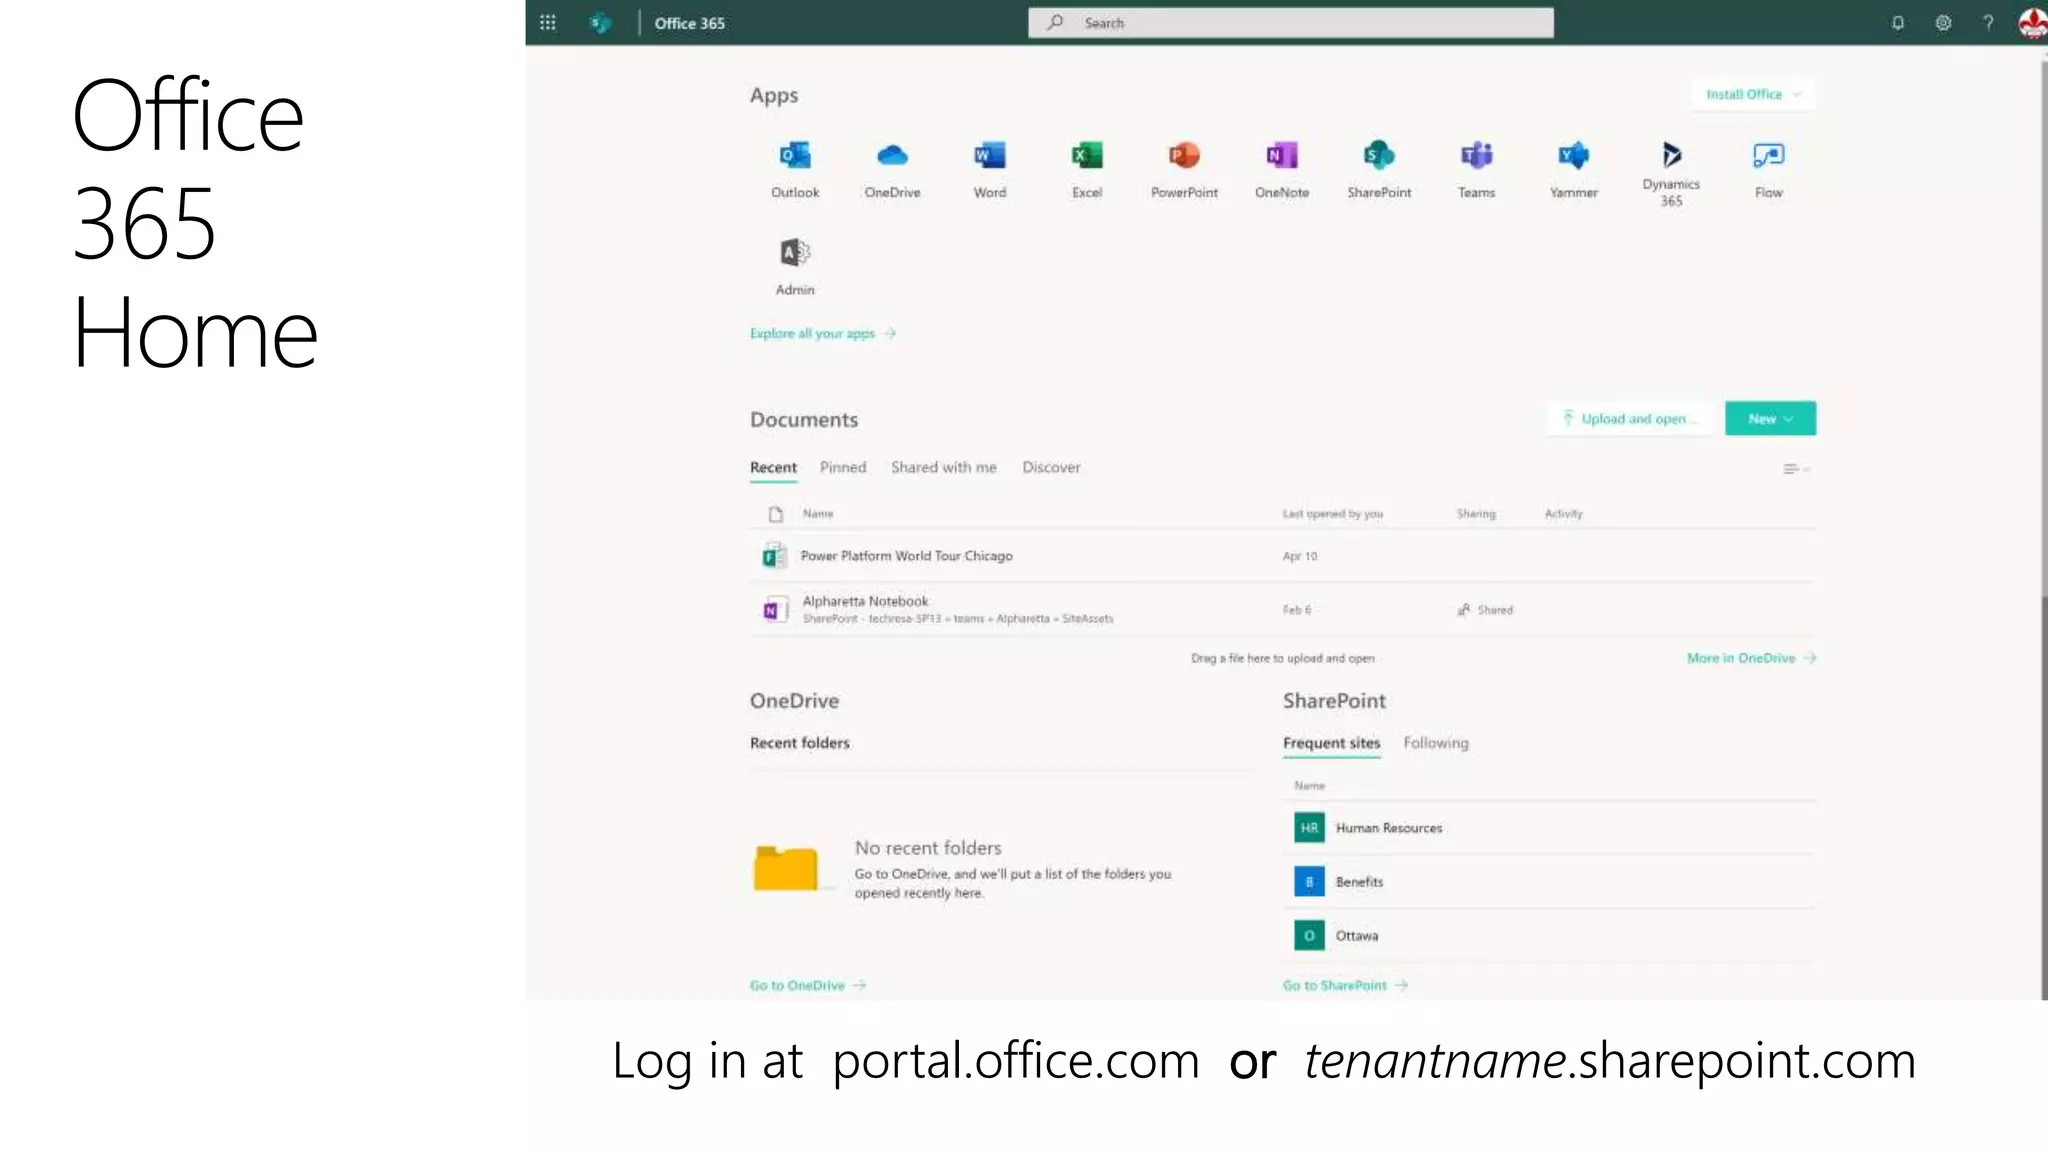
Task: Launch the Dynamics 365 app
Action: [x=1671, y=173]
